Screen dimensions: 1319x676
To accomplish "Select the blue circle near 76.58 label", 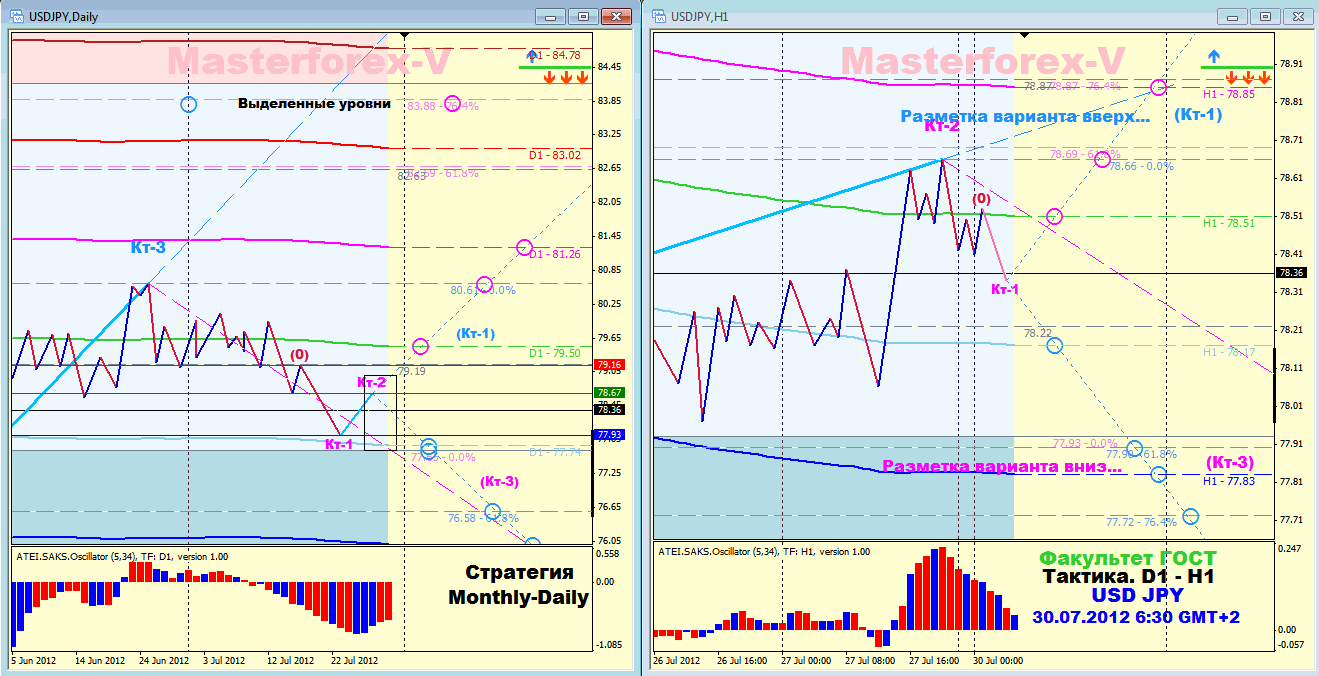I will (492, 512).
